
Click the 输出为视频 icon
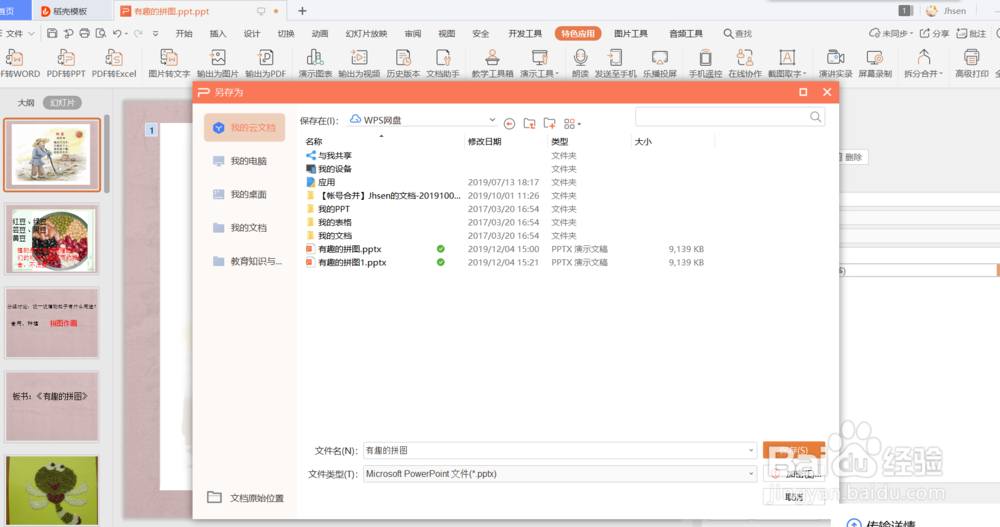pyautogui.click(x=359, y=58)
